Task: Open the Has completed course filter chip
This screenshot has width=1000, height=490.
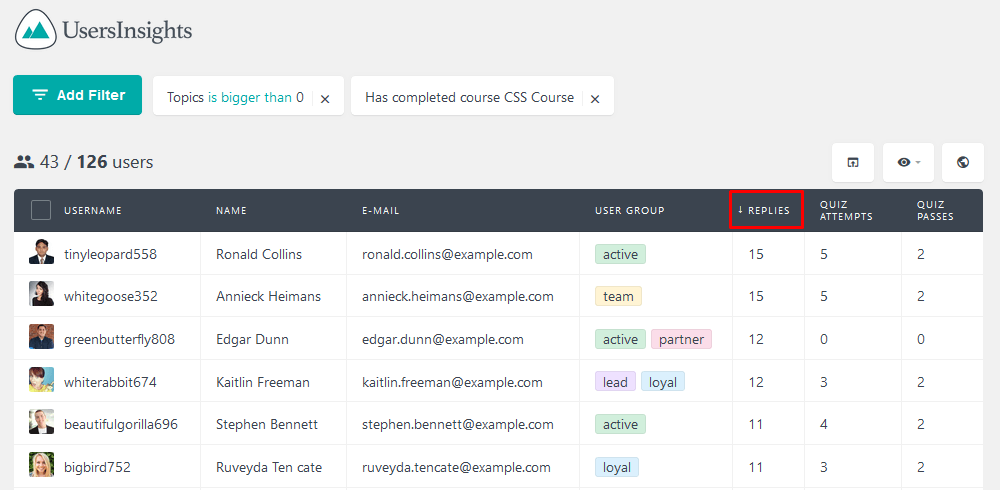Action: point(469,98)
